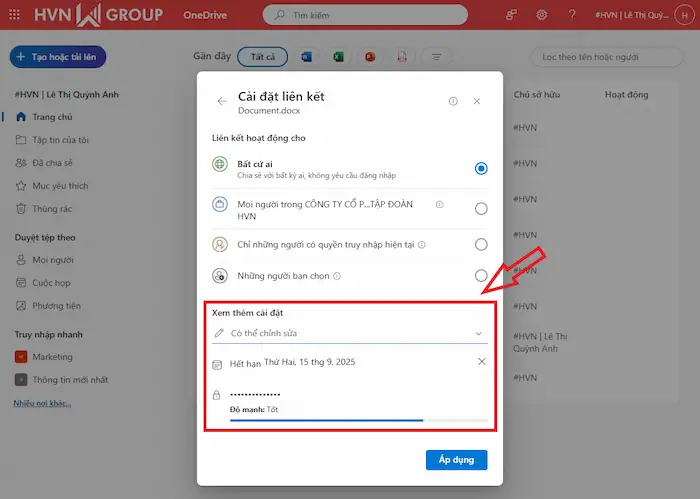Open the additional filters icon
Image resolution: width=700 pixels, height=499 pixels.
tap(436, 57)
